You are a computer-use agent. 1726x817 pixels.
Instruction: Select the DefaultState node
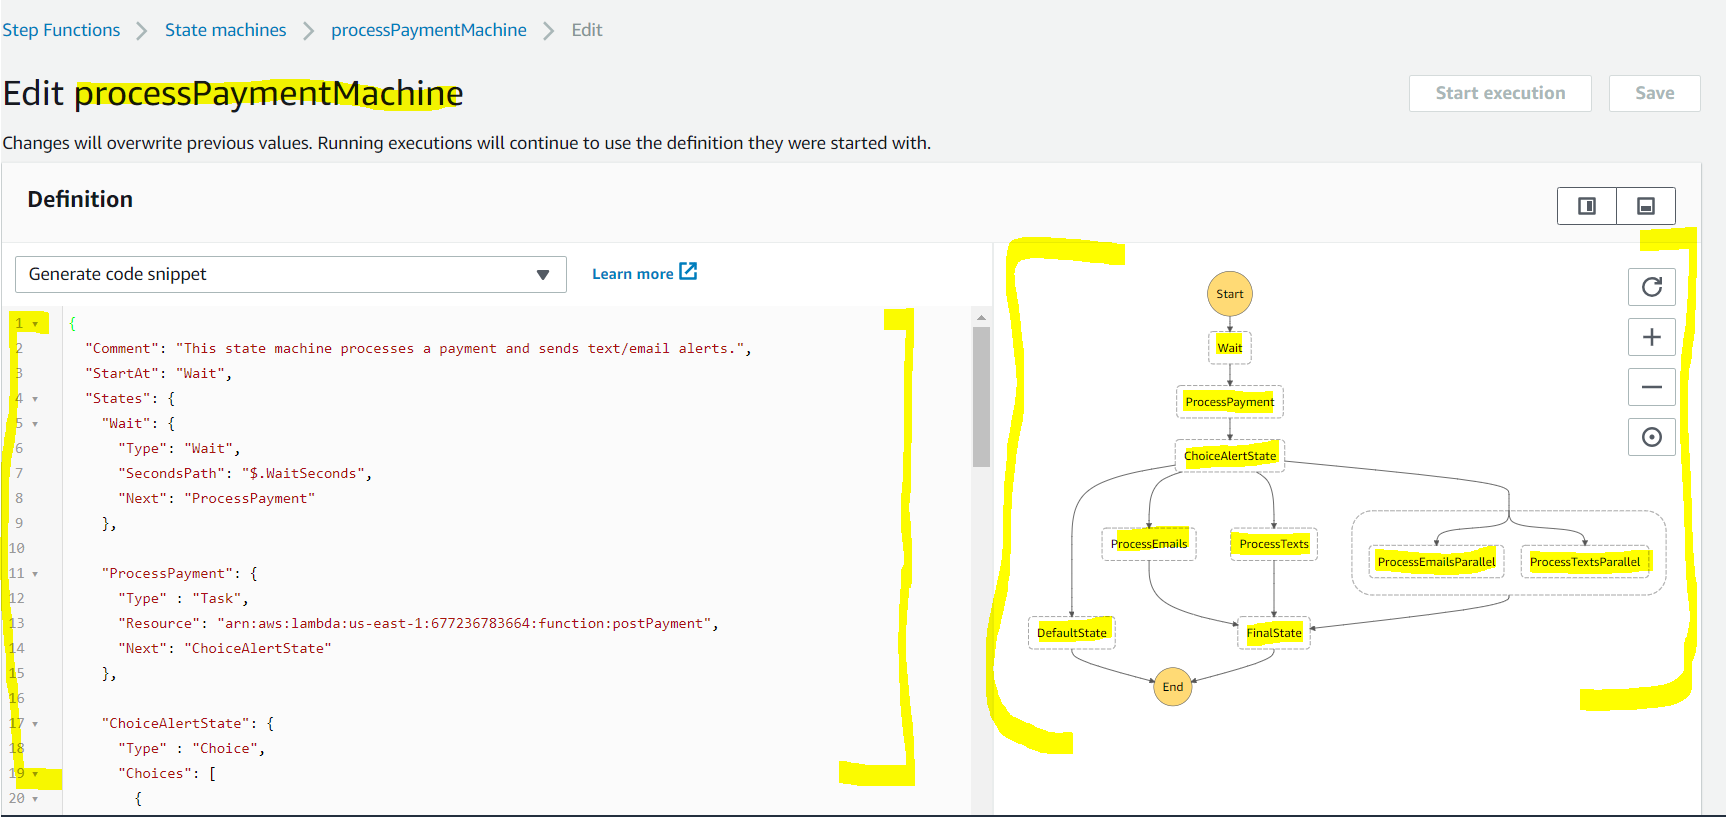coord(1072,633)
